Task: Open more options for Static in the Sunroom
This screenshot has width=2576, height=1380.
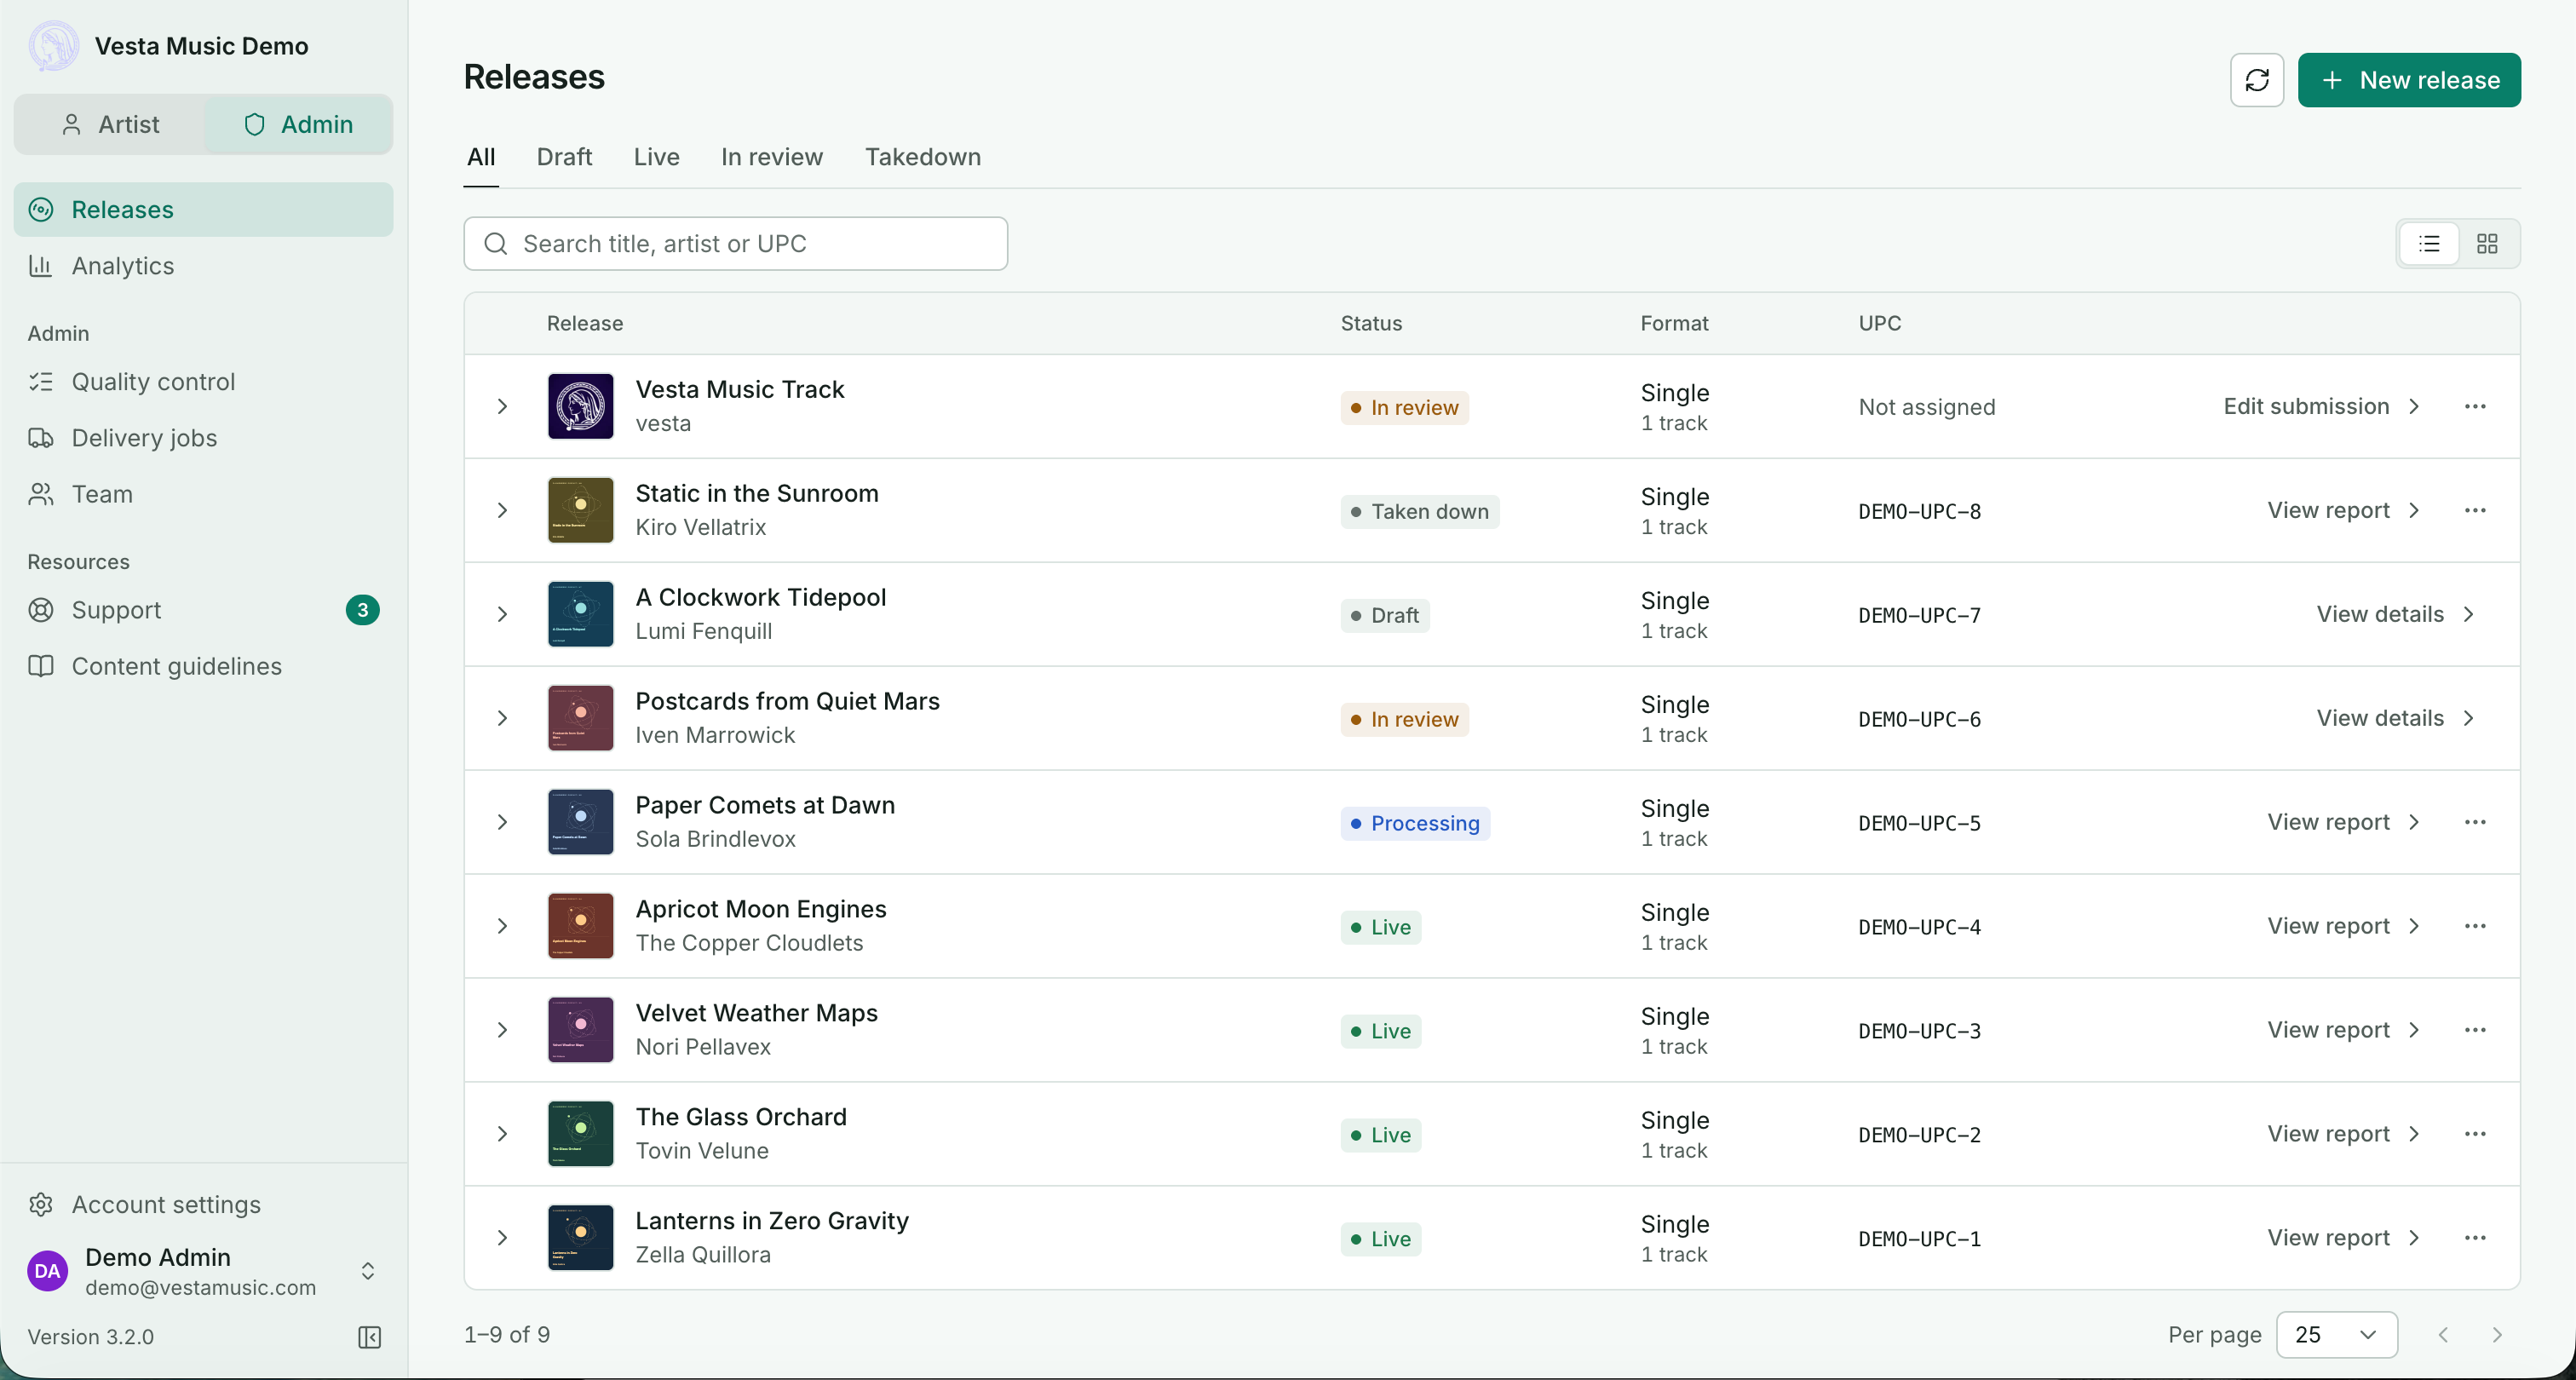Action: tap(2475, 510)
